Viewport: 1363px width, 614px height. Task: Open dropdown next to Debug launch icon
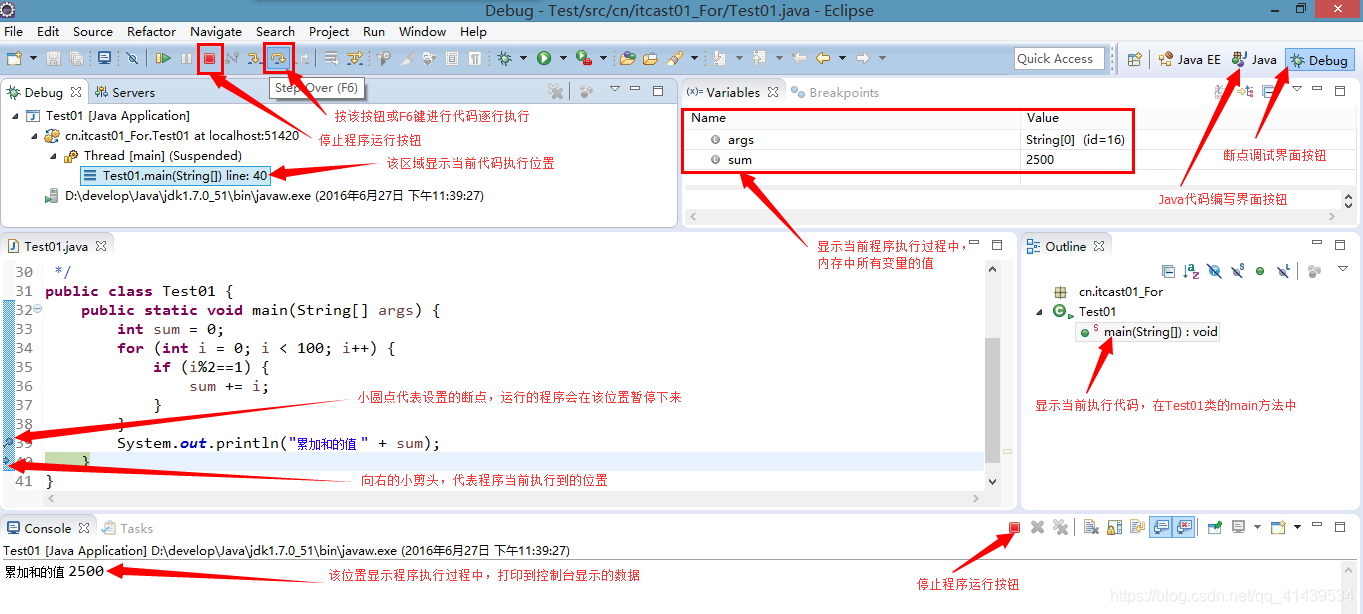[523, 58]
